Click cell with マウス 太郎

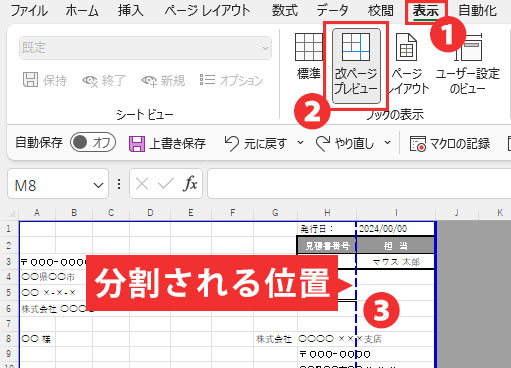click(396, 262)
